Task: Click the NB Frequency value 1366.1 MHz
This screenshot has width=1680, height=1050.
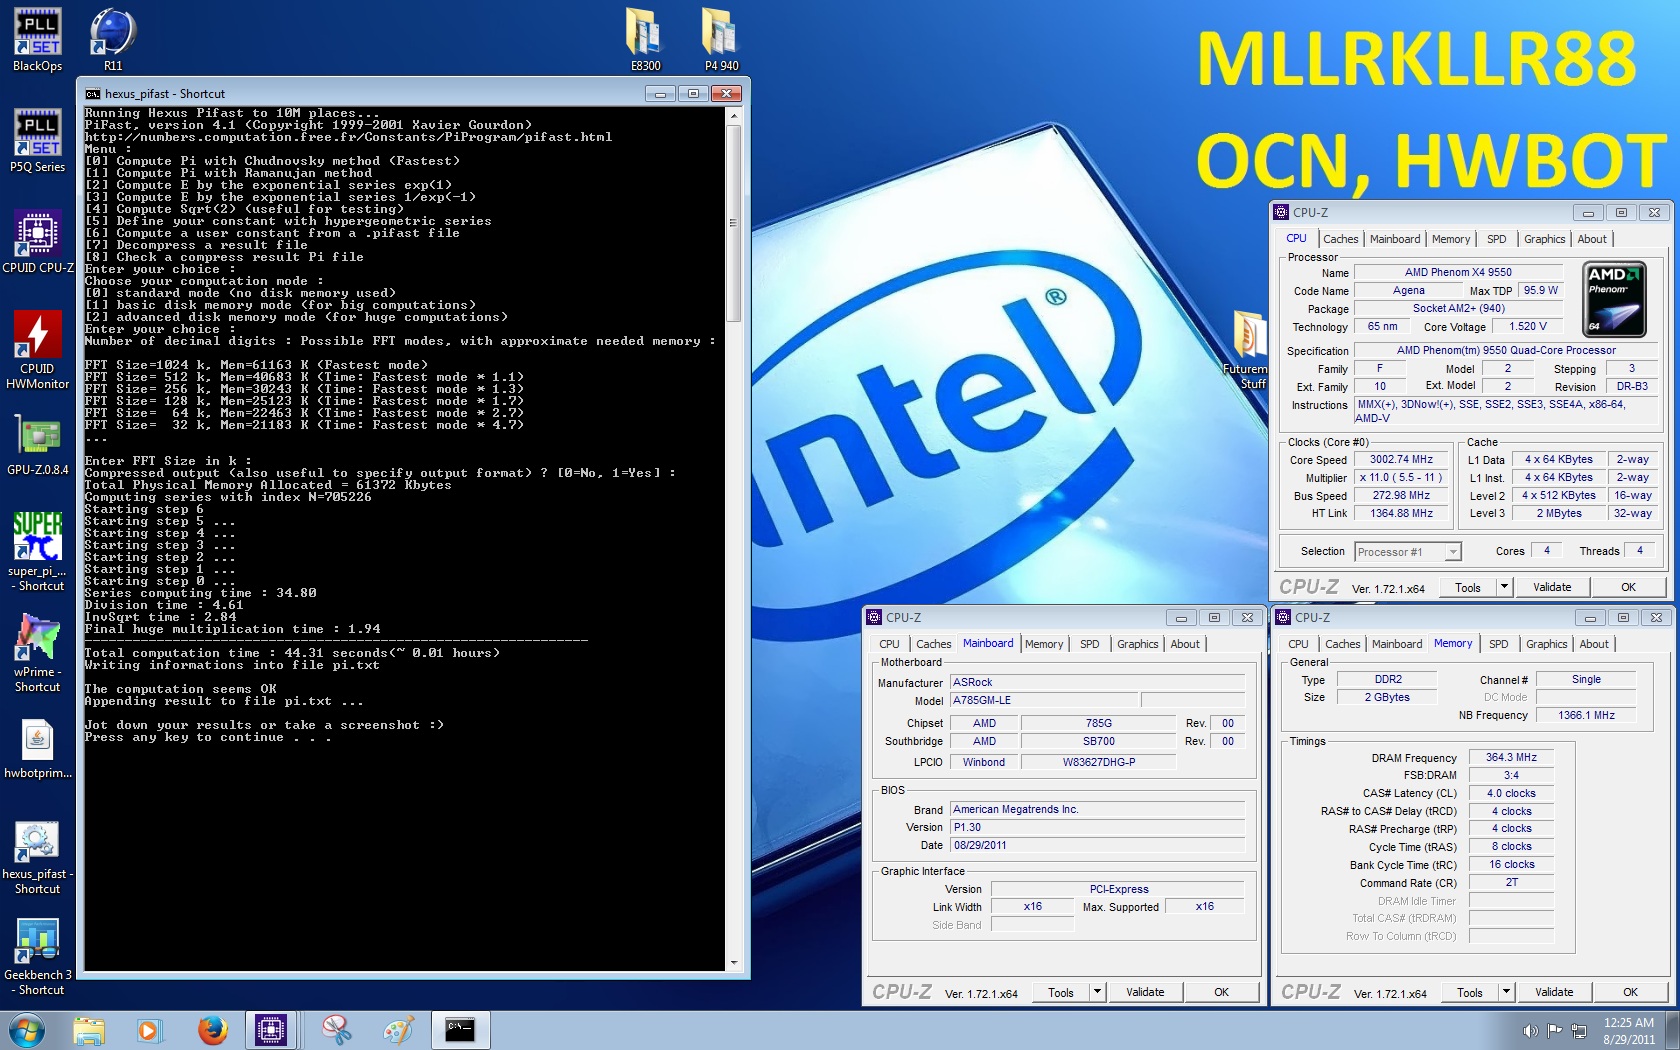Action: tap(1586, 715)
